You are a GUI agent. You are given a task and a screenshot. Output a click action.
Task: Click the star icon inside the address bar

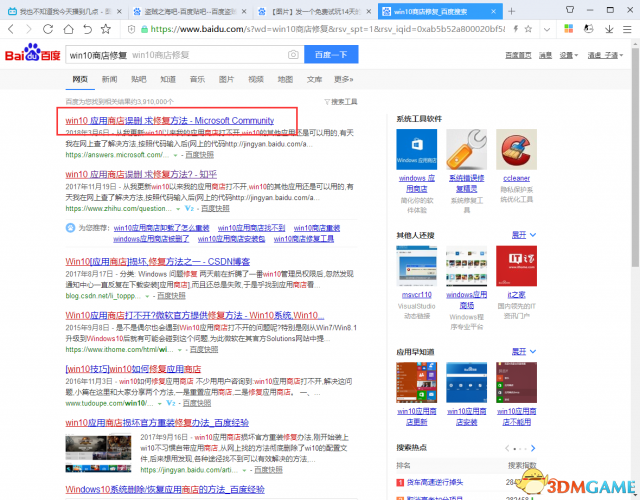click(x=528, y=29)
